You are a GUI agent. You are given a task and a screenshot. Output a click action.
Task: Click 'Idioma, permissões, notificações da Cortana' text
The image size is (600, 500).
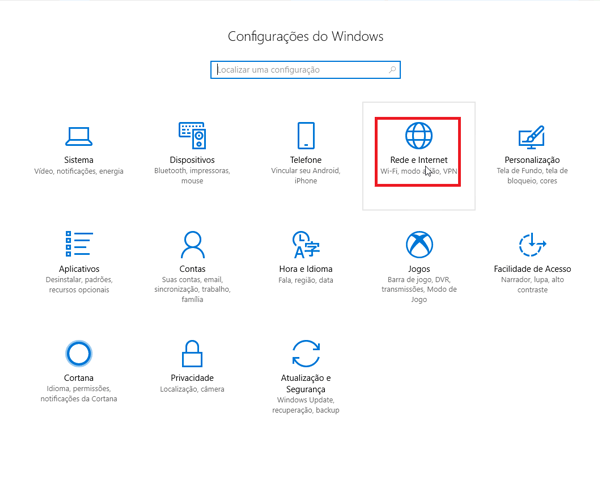pos(78,394)
